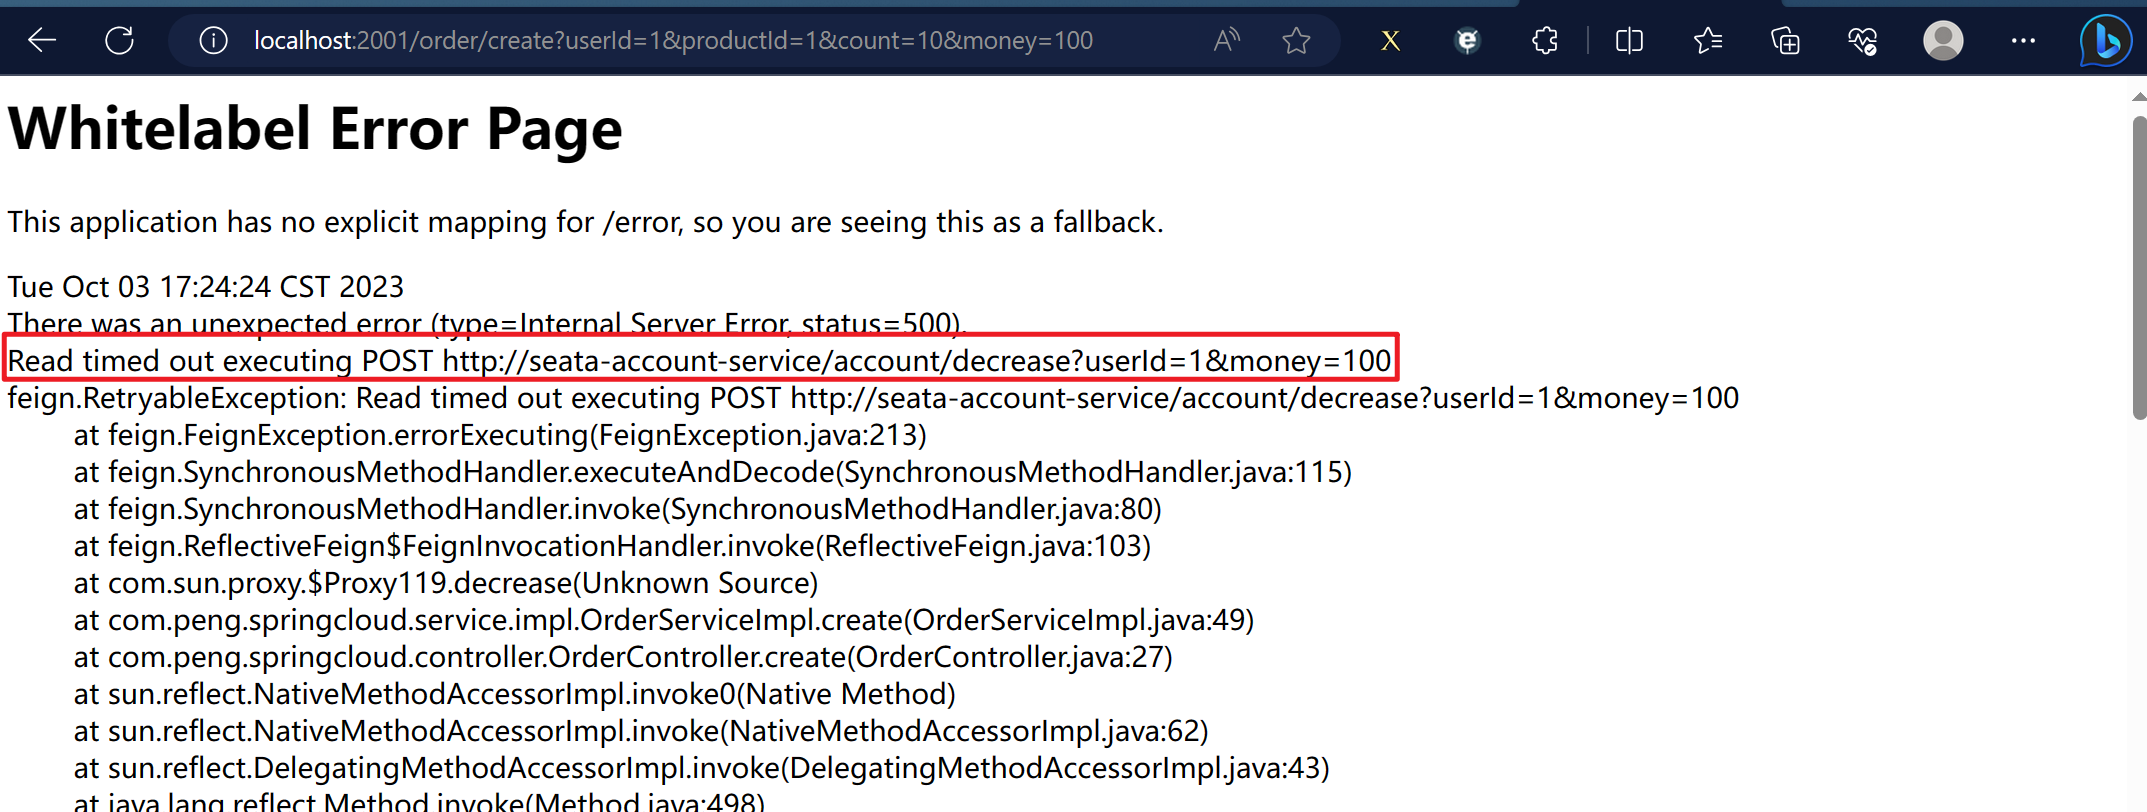Image resolution: width=2147 pixels, height=812 pixels.
Task: Click the yellow X extension icon
Action: coord(1390,41)
